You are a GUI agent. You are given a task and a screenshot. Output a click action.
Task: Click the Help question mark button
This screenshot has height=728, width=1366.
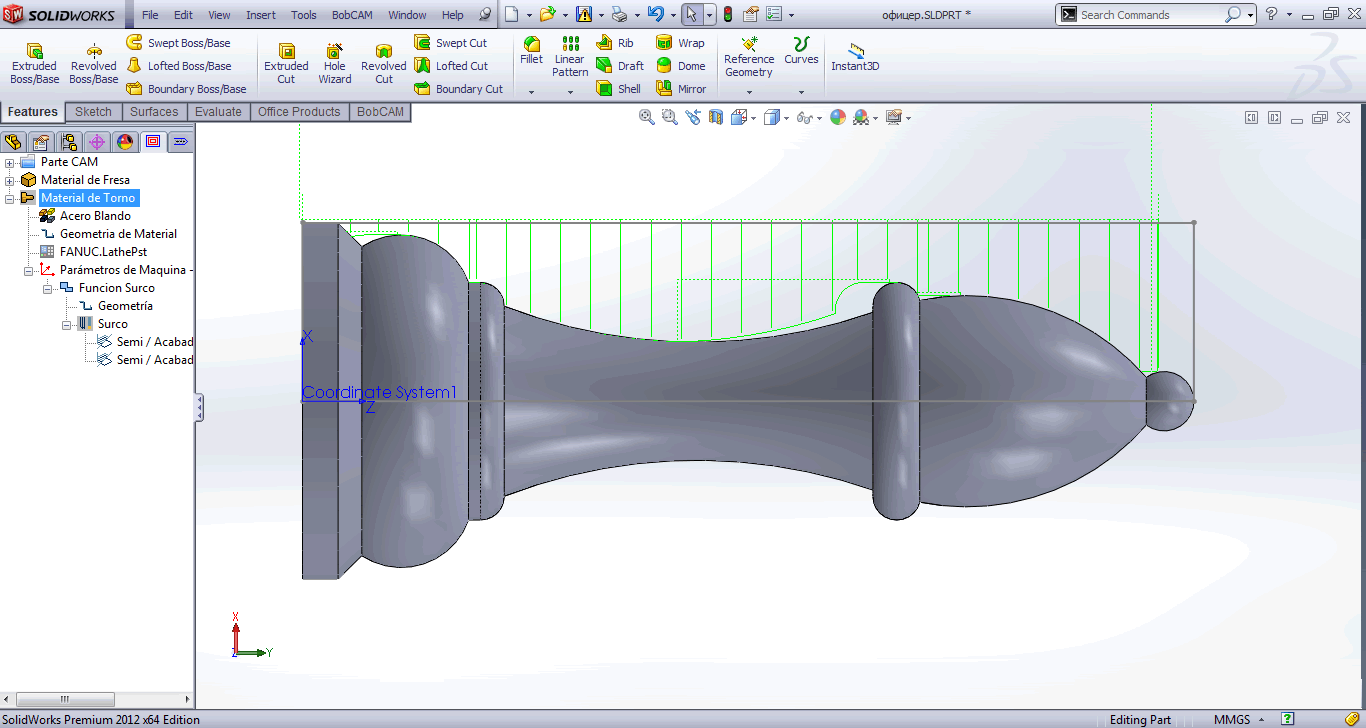(x=1271, y=14)
